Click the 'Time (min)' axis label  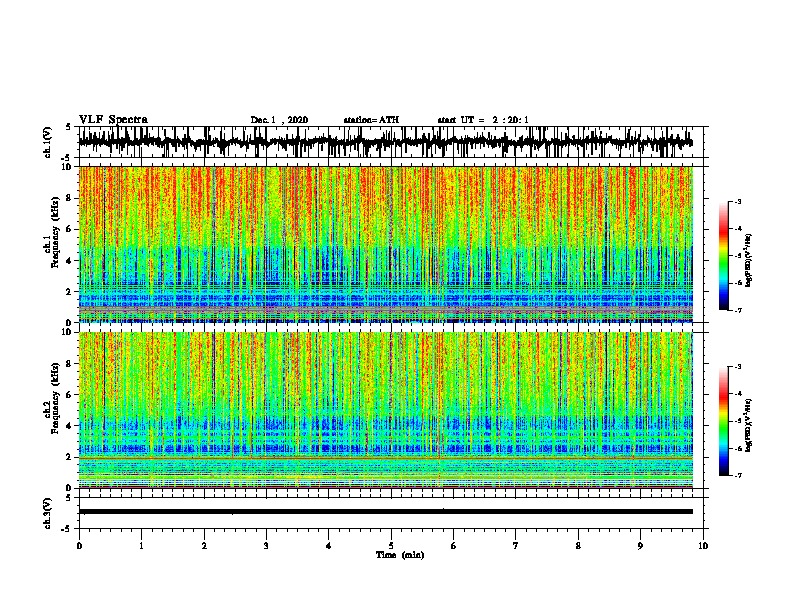tap(400, 555)
